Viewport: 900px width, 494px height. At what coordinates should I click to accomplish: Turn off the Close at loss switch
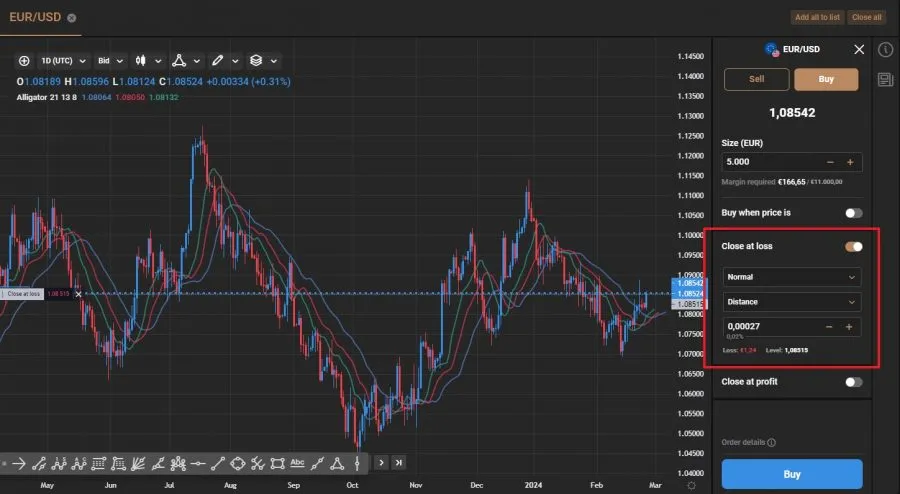point(854,247)
